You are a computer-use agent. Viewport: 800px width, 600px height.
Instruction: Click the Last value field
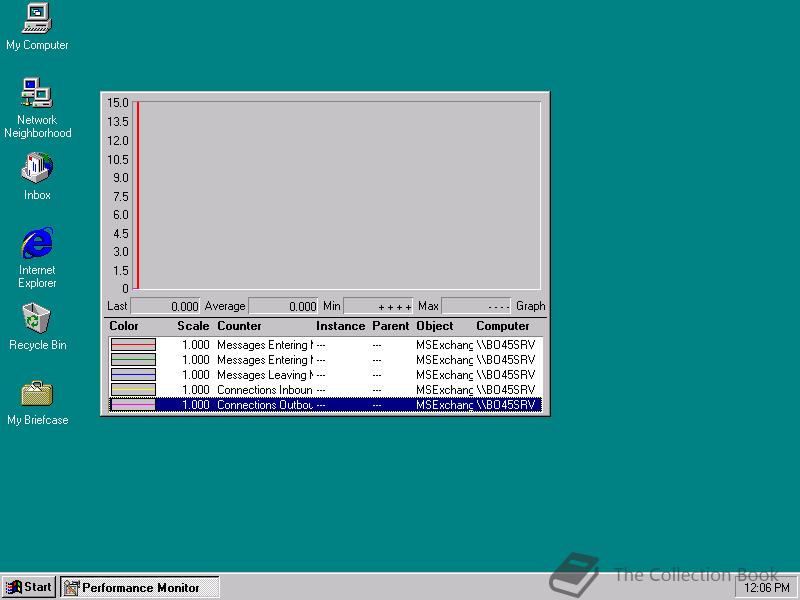[x=165, y=306]
